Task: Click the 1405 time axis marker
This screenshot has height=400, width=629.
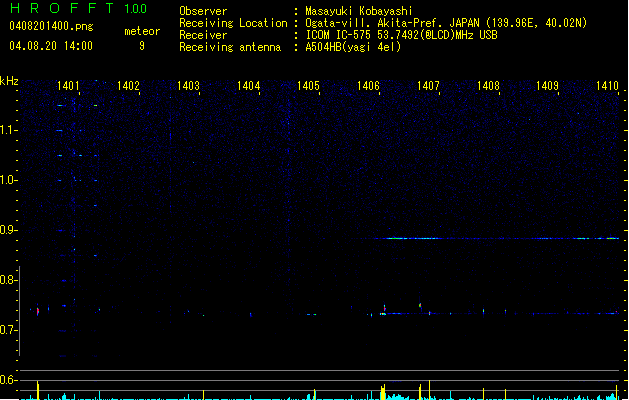Action: [x=308, y=86]
